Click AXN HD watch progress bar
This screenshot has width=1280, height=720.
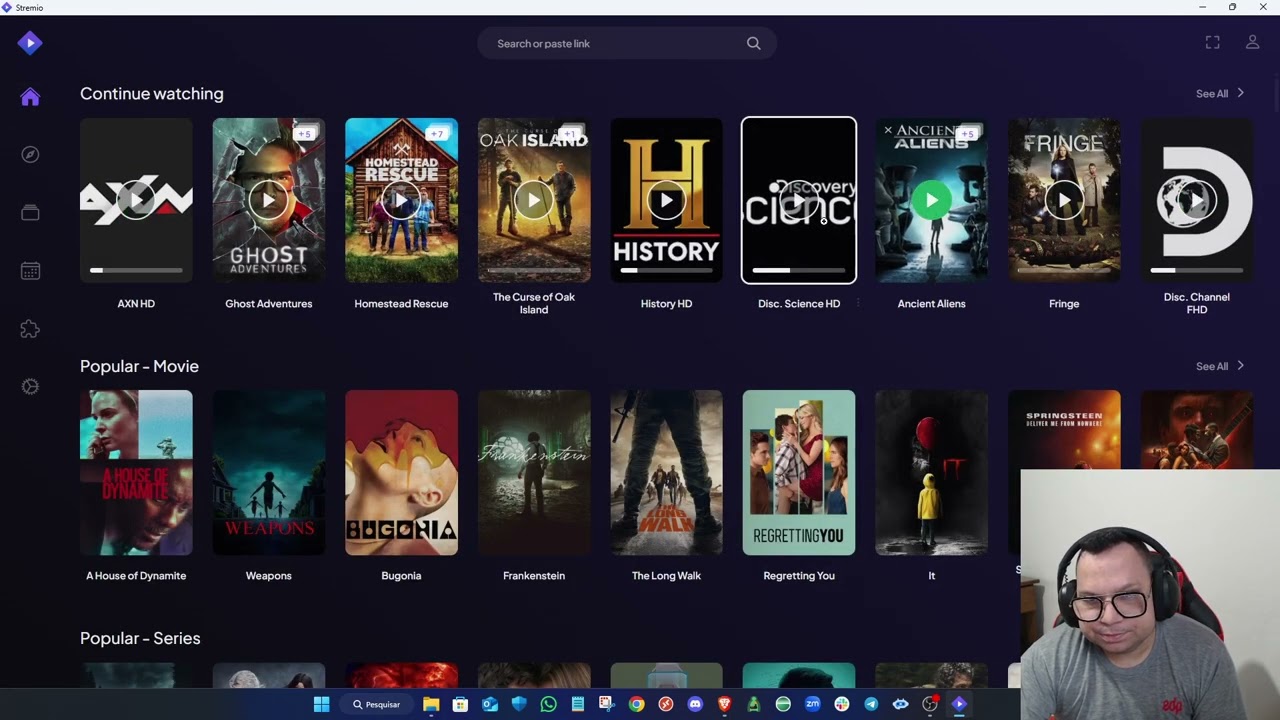point(136,270)
